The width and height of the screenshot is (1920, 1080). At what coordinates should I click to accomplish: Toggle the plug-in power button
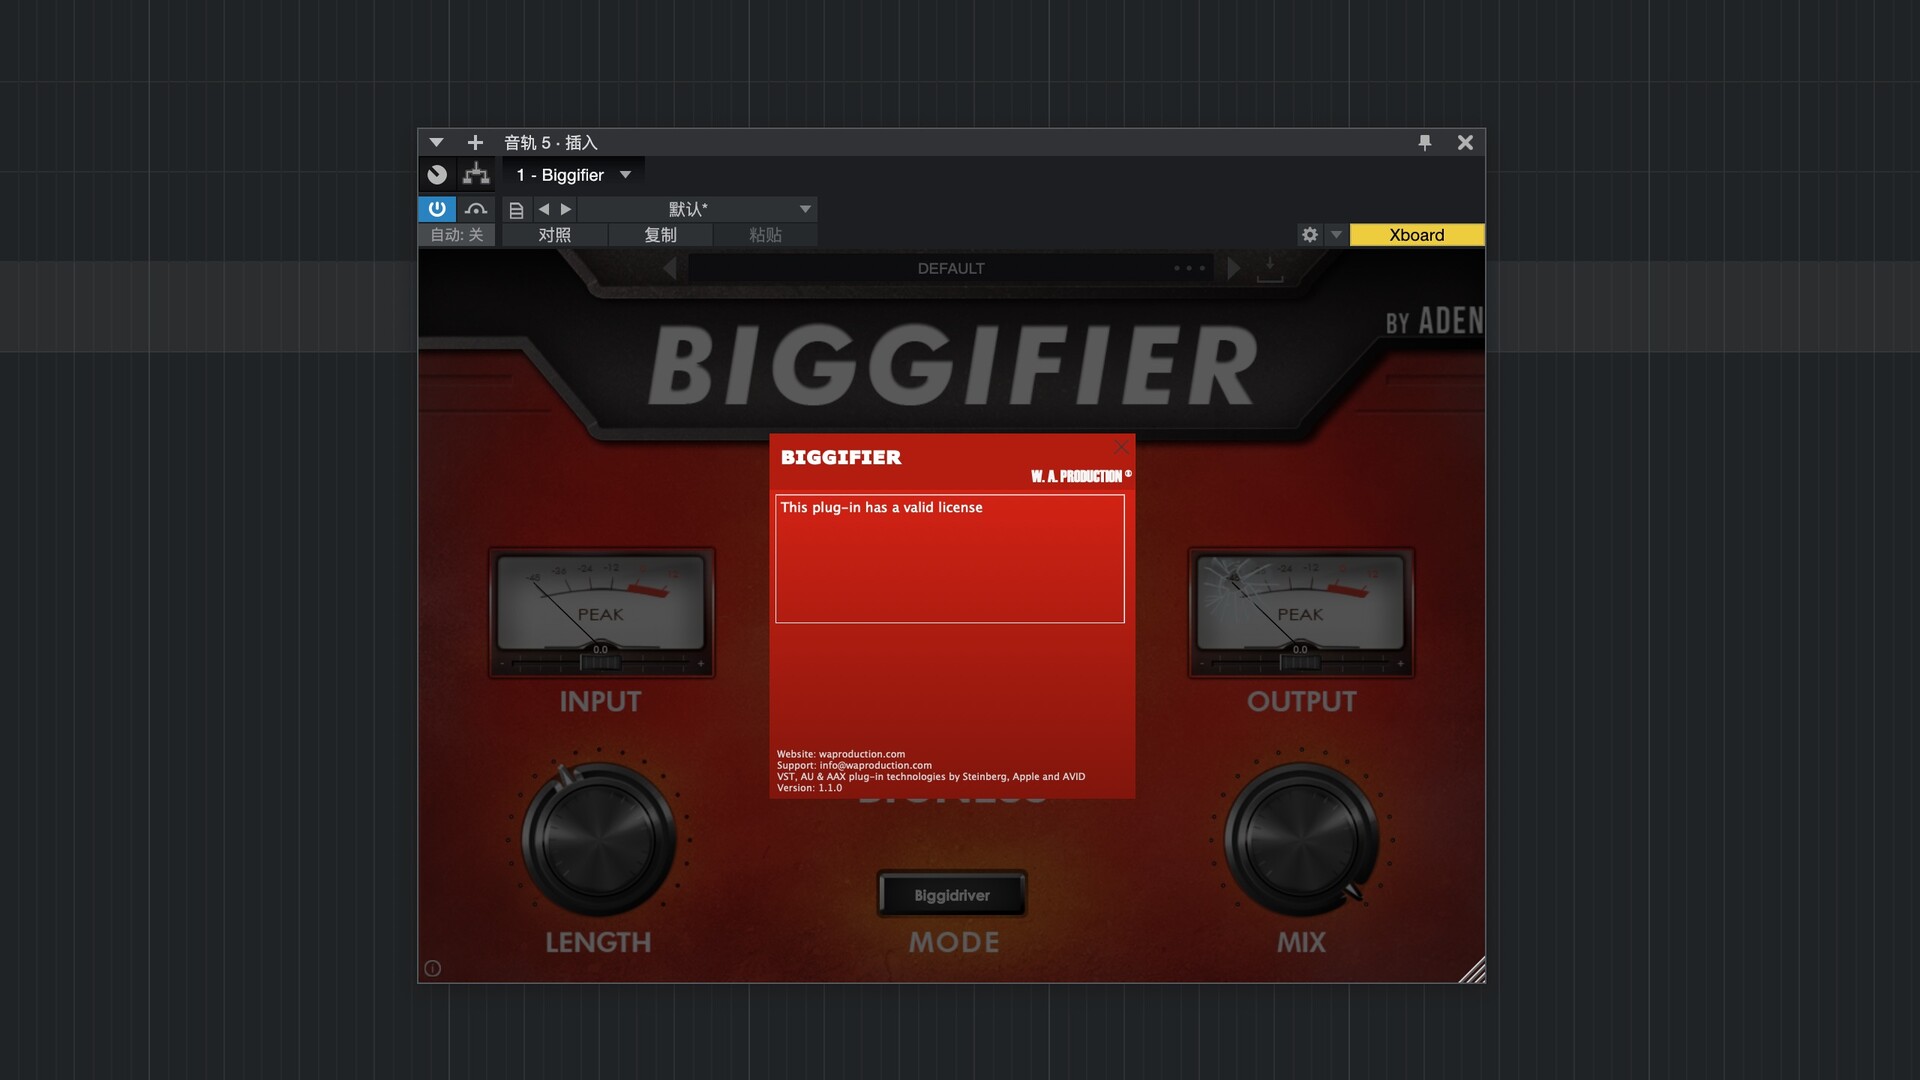pyautogui.click(x=437, y=209)
